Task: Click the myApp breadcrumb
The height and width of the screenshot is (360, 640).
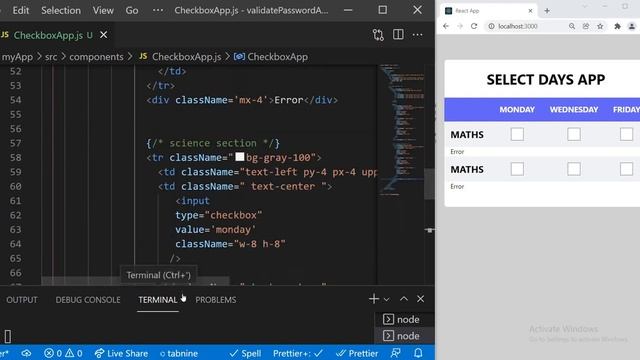Action: pos(17,57)
